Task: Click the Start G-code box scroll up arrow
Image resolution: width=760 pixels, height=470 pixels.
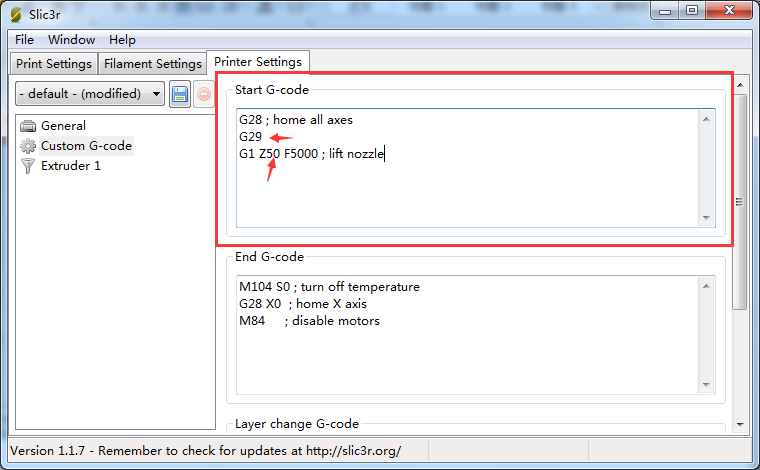Action: 706,119
